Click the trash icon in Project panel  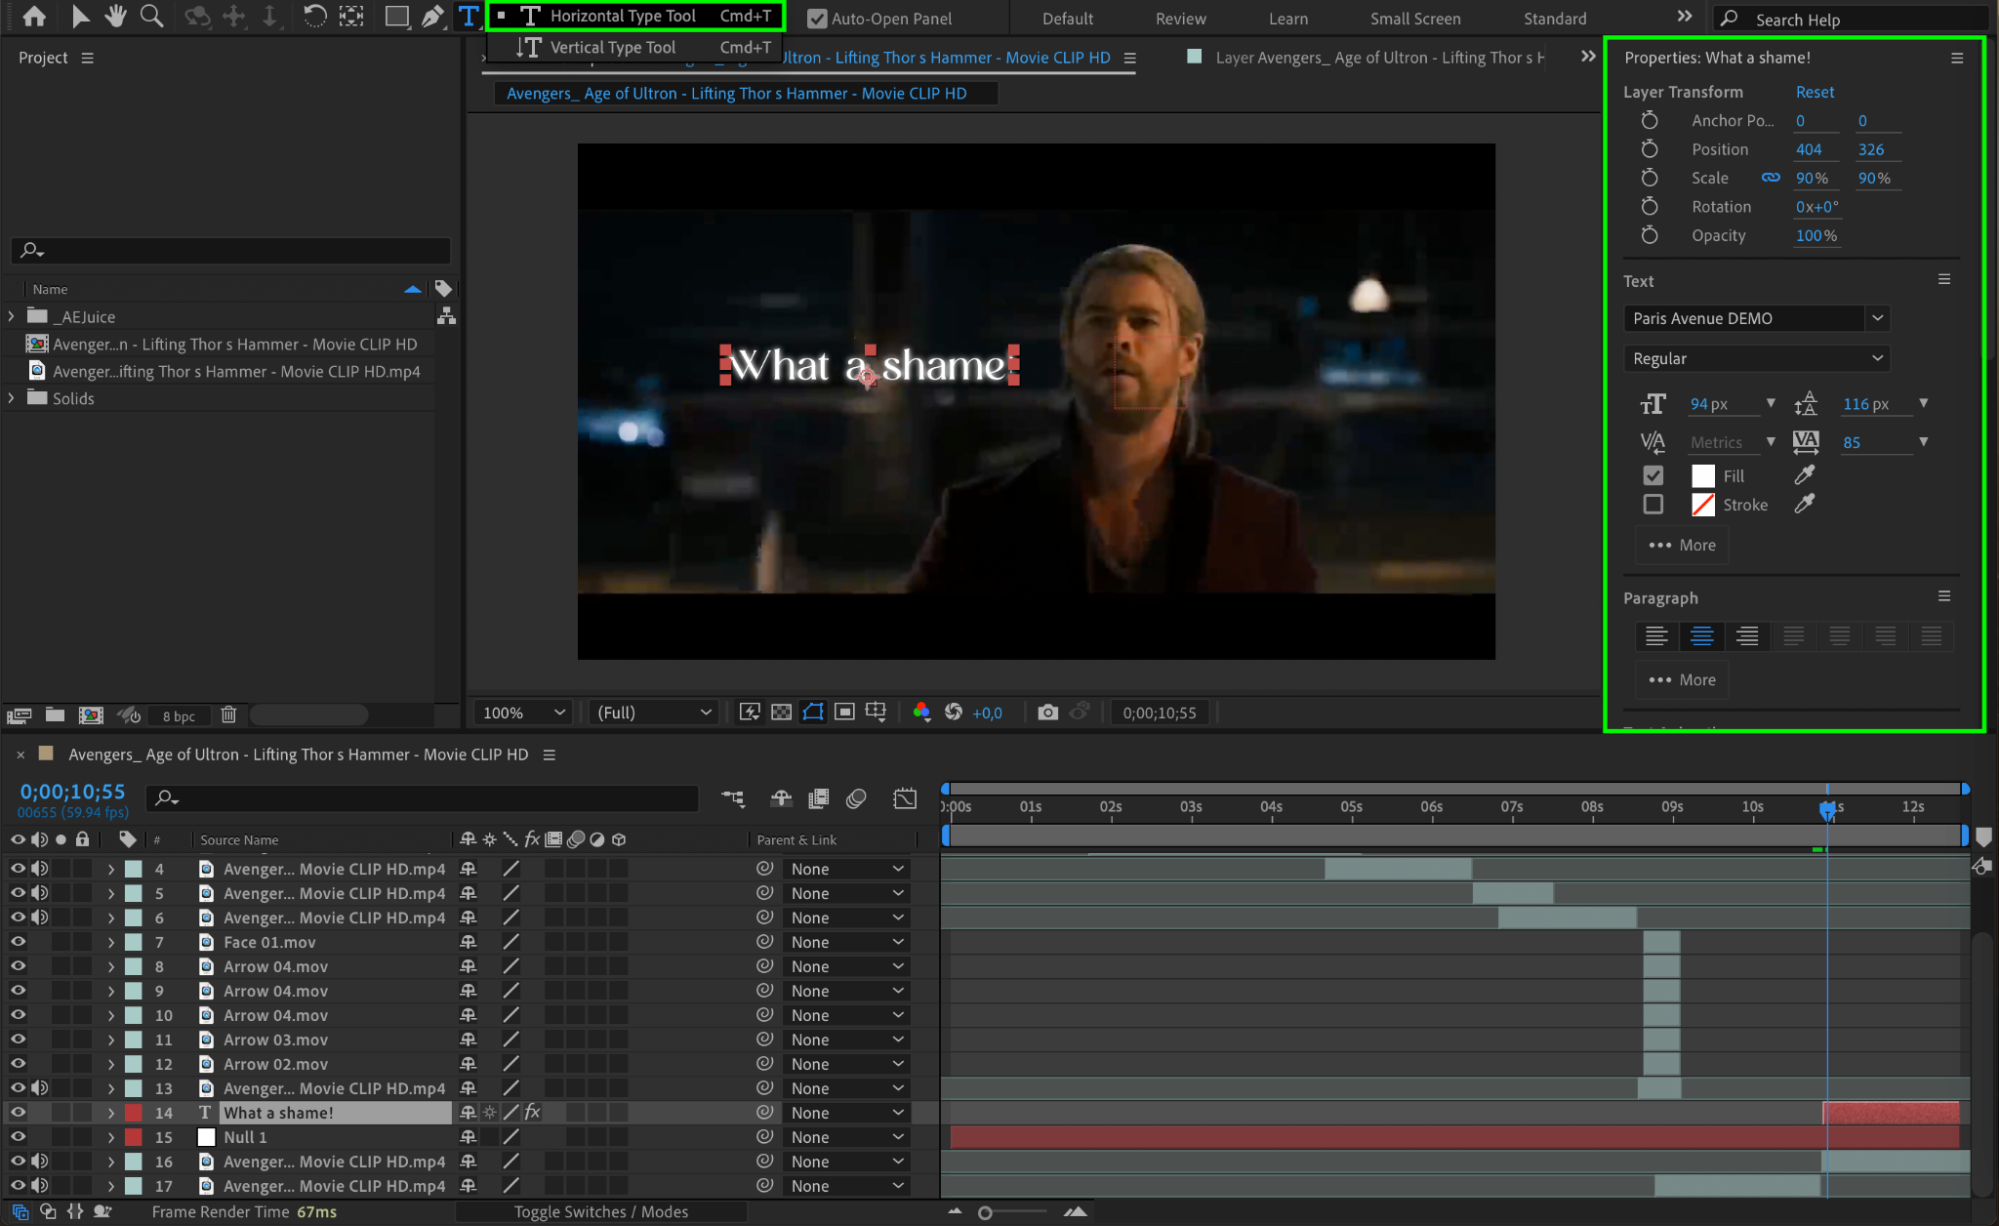[x=229, y=714]
